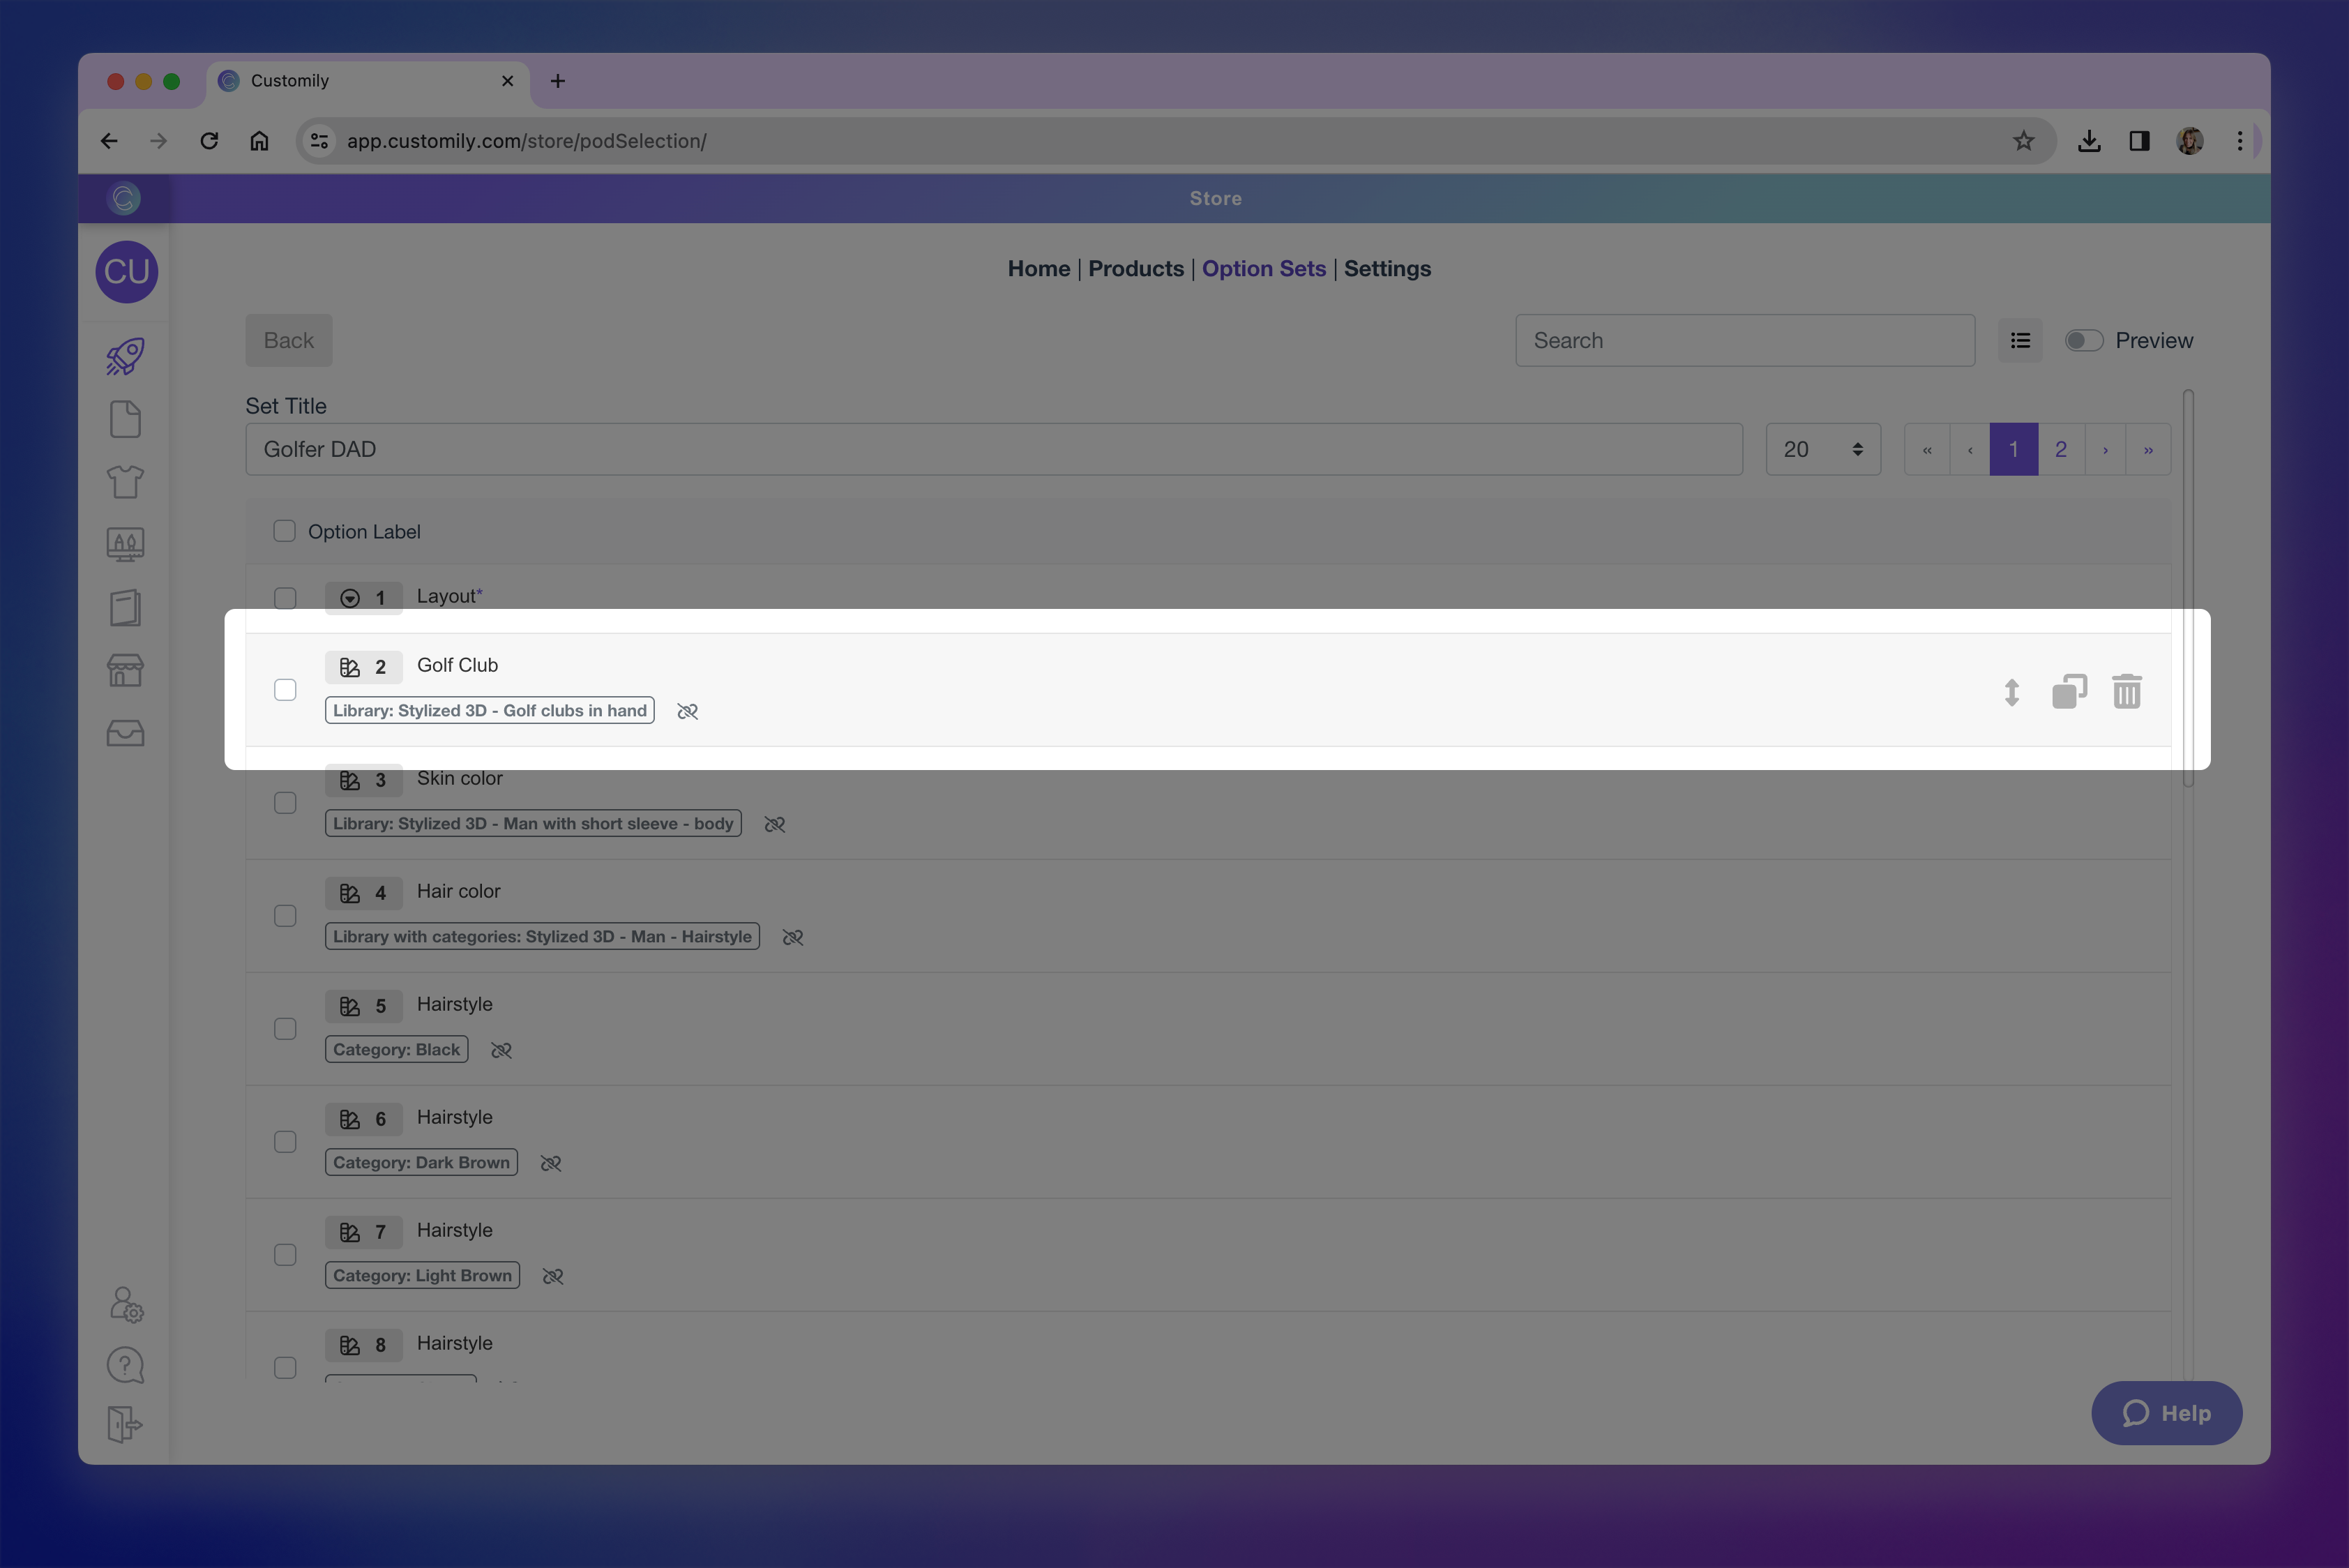Check the checkbox on the Golf Club row
2349x1568 pixels.
[285, 690]
